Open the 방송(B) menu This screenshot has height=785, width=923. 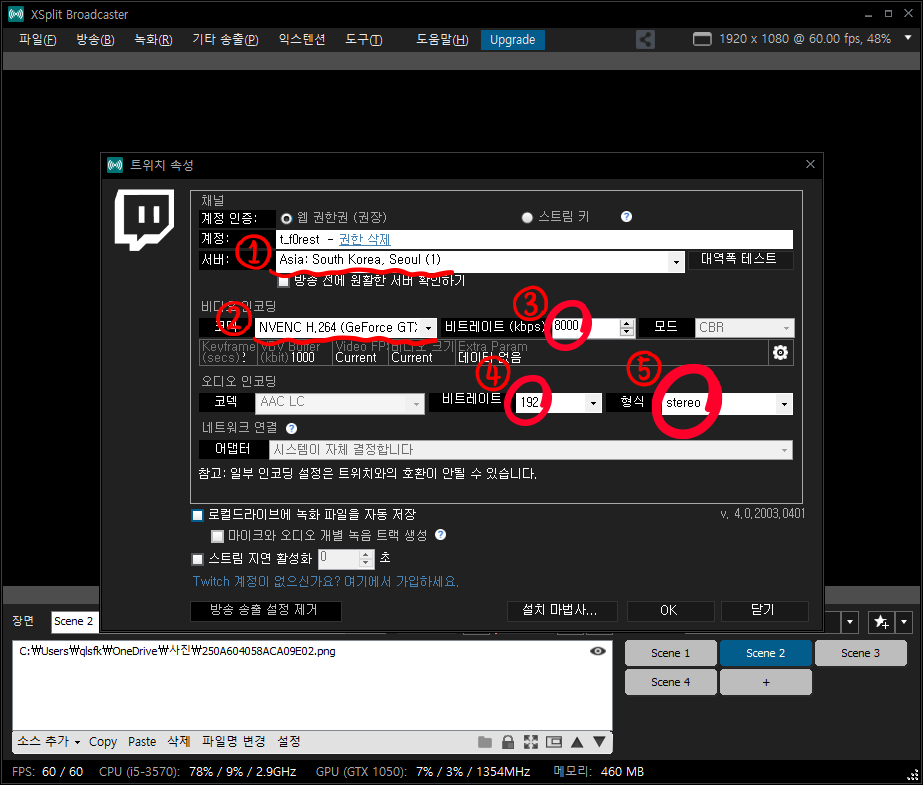click(95, 39)
